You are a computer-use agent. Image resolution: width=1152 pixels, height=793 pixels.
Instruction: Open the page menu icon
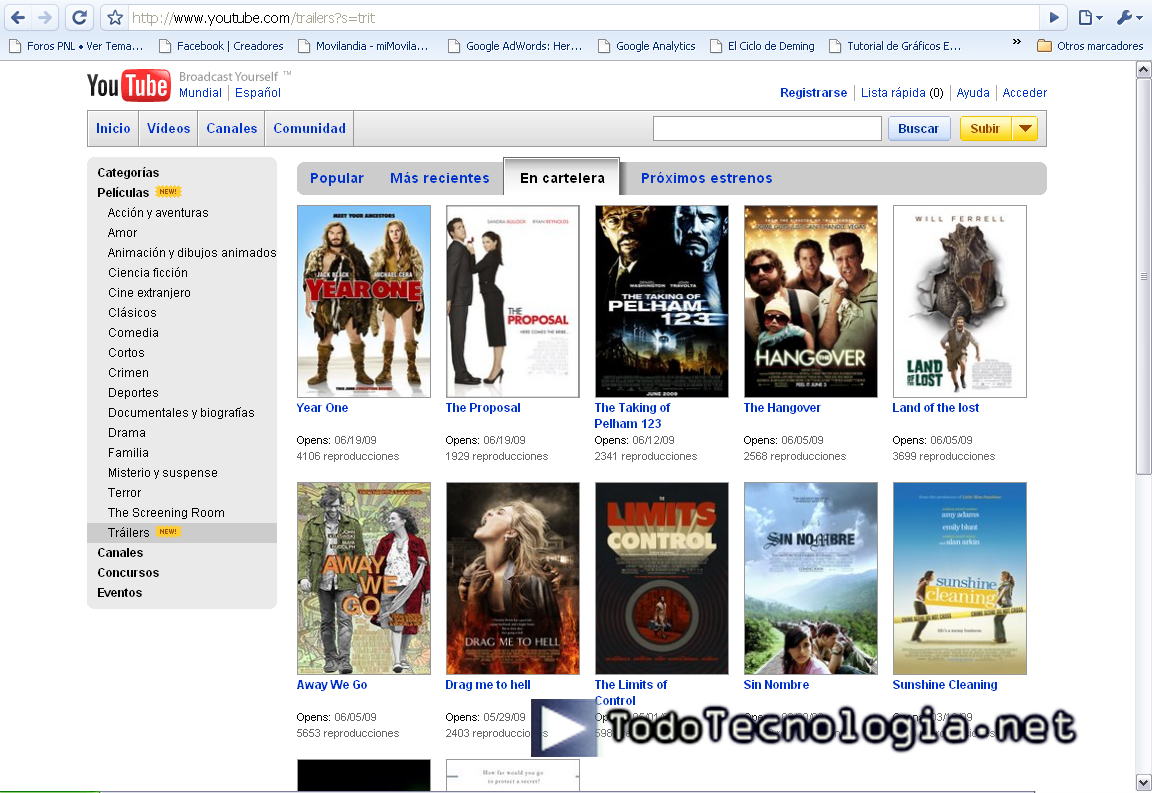coord(1090,18)
